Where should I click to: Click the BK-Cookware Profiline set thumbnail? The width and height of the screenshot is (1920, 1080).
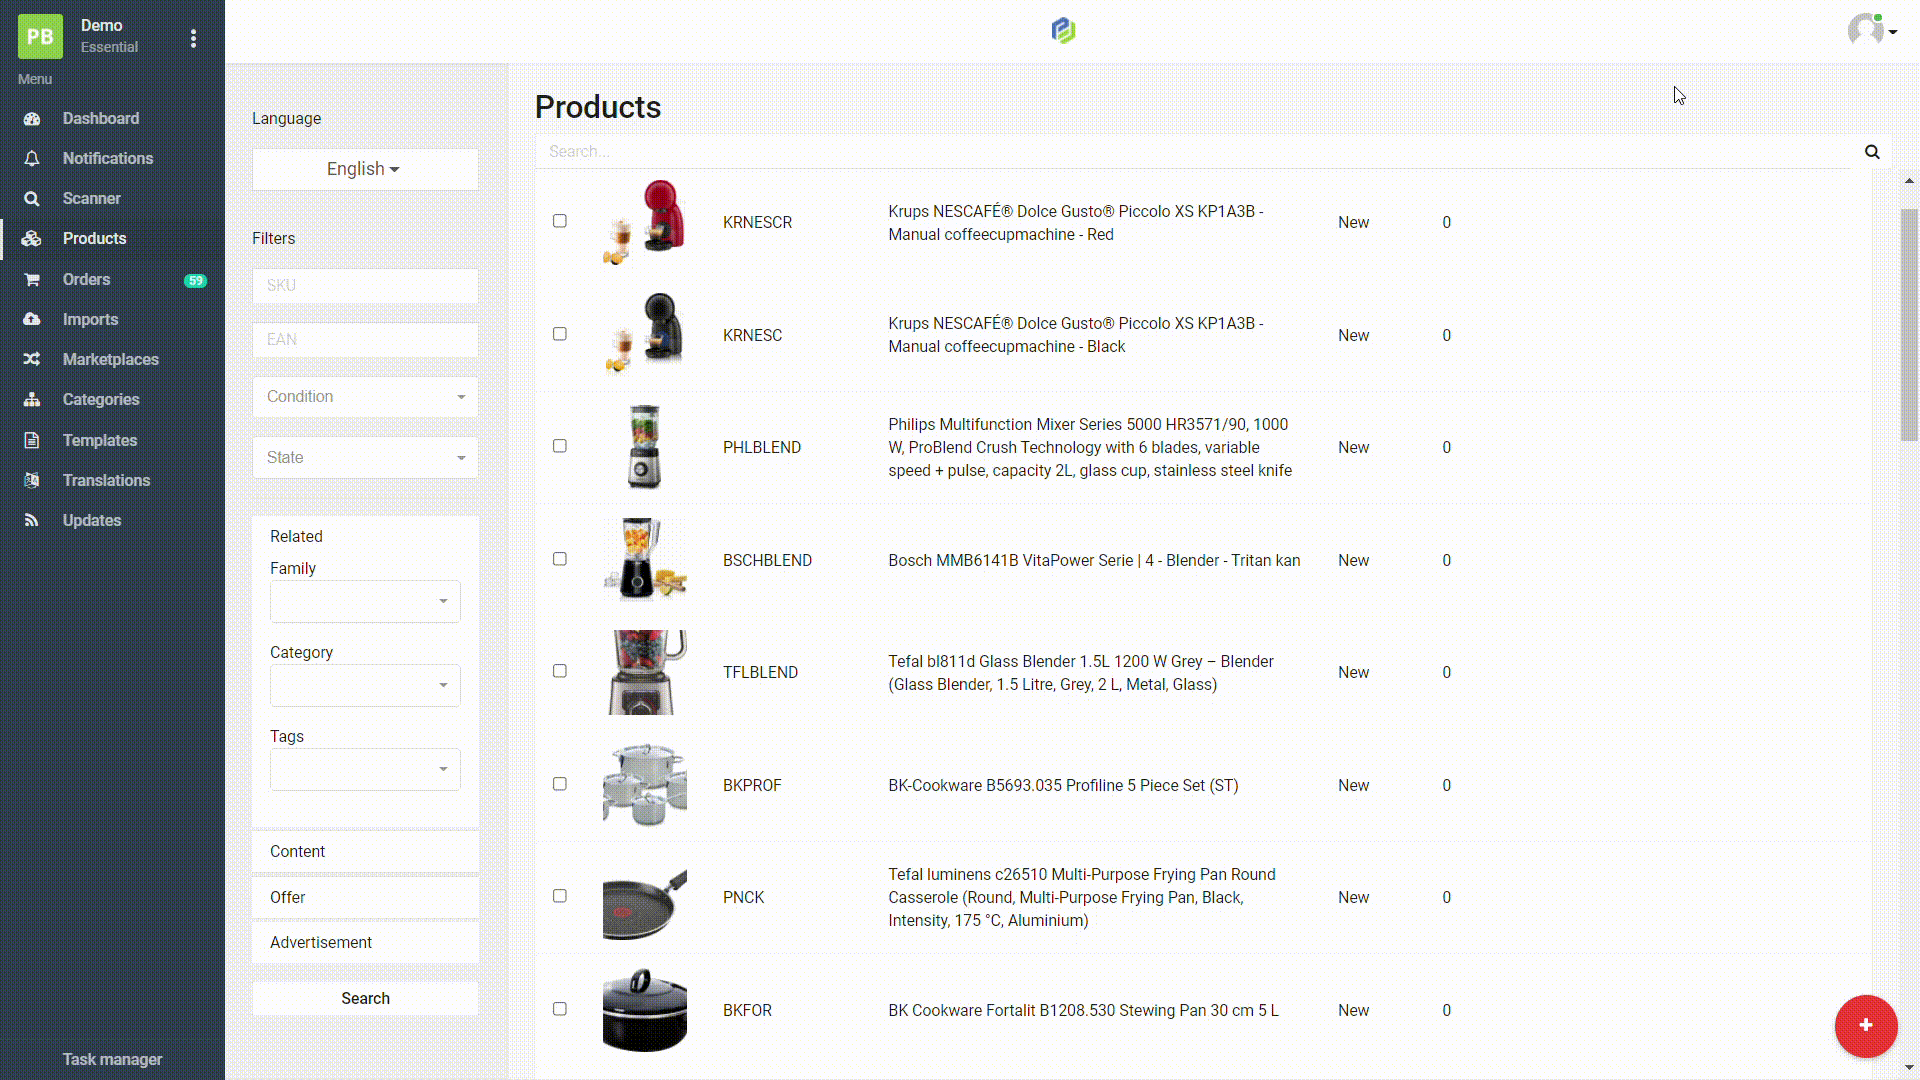click(x=645, y=785)
